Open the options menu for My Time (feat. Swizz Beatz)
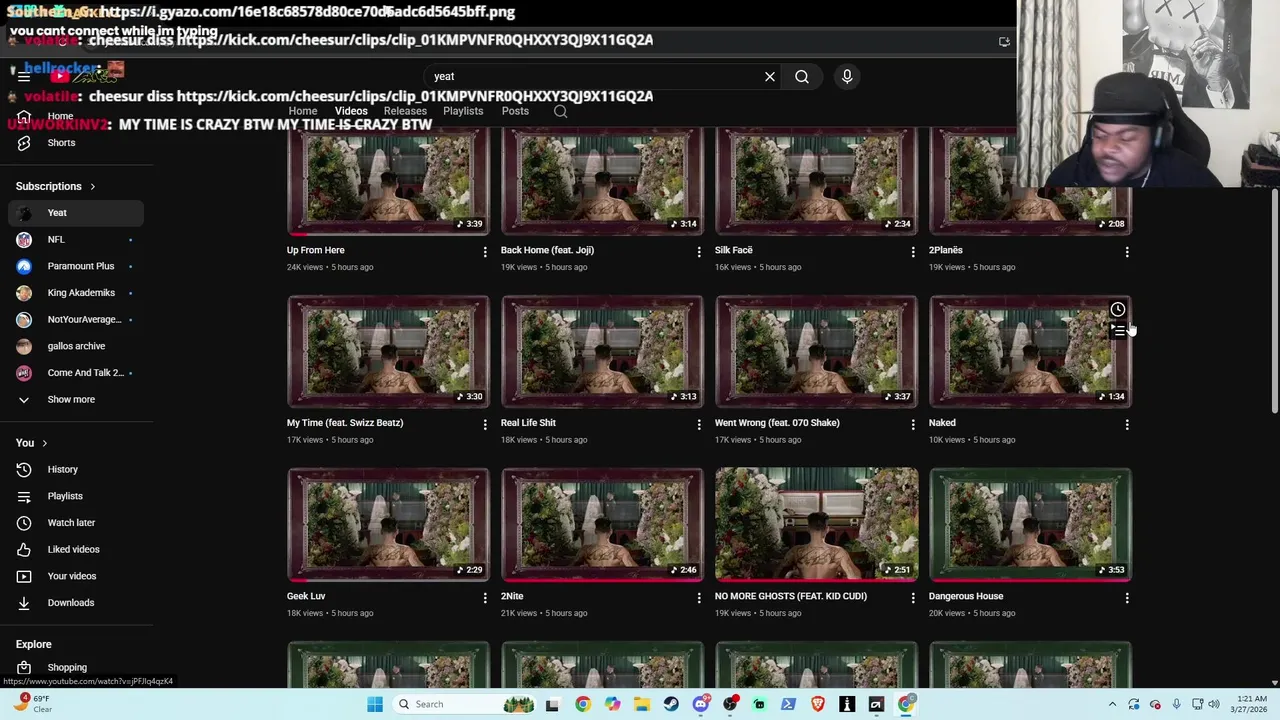This screenshot has height=720, width=1280. (485, 424)
